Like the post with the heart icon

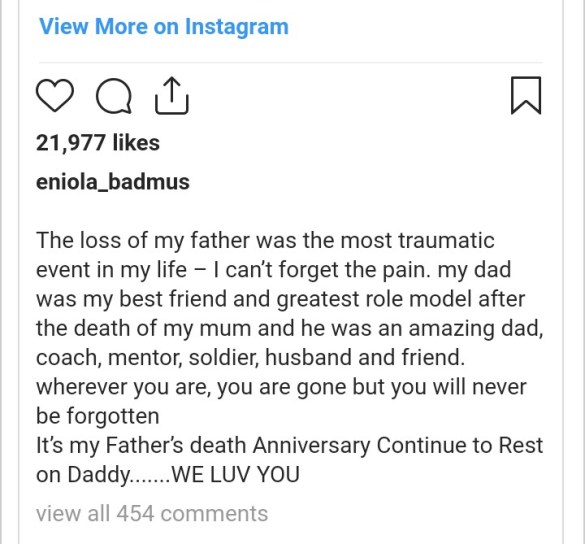(x=55, y=96)
